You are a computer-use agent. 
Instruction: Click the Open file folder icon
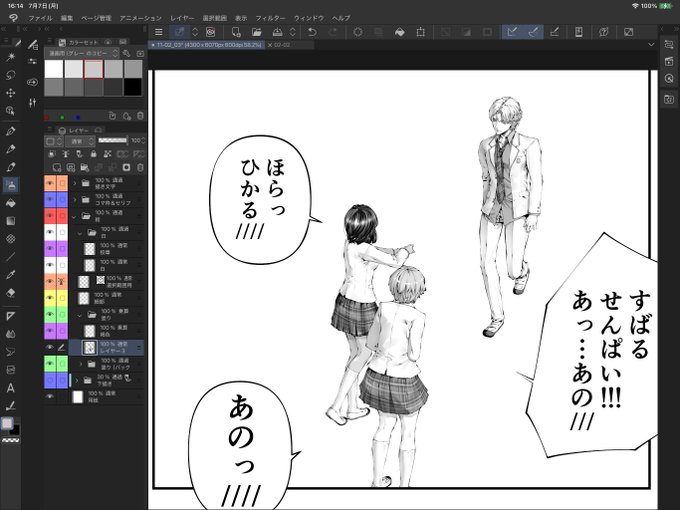coord(257,32)
